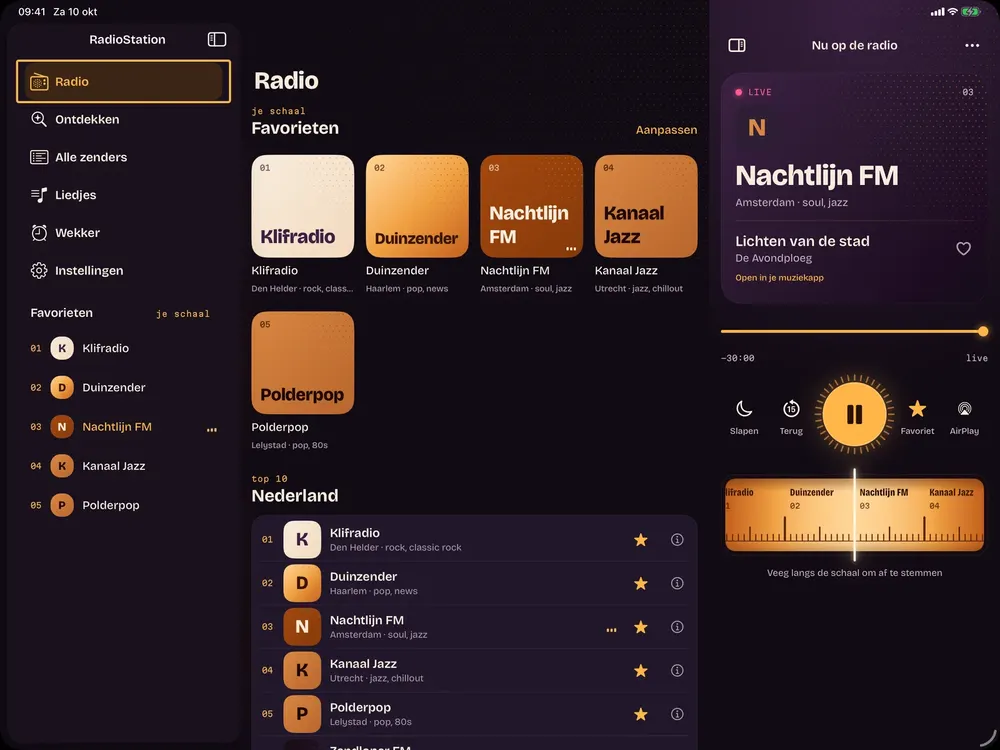Open the Polderpop favorite card
Image resolution: width=1000 pixels, height=750 pixels.
(x=302, y=363)
